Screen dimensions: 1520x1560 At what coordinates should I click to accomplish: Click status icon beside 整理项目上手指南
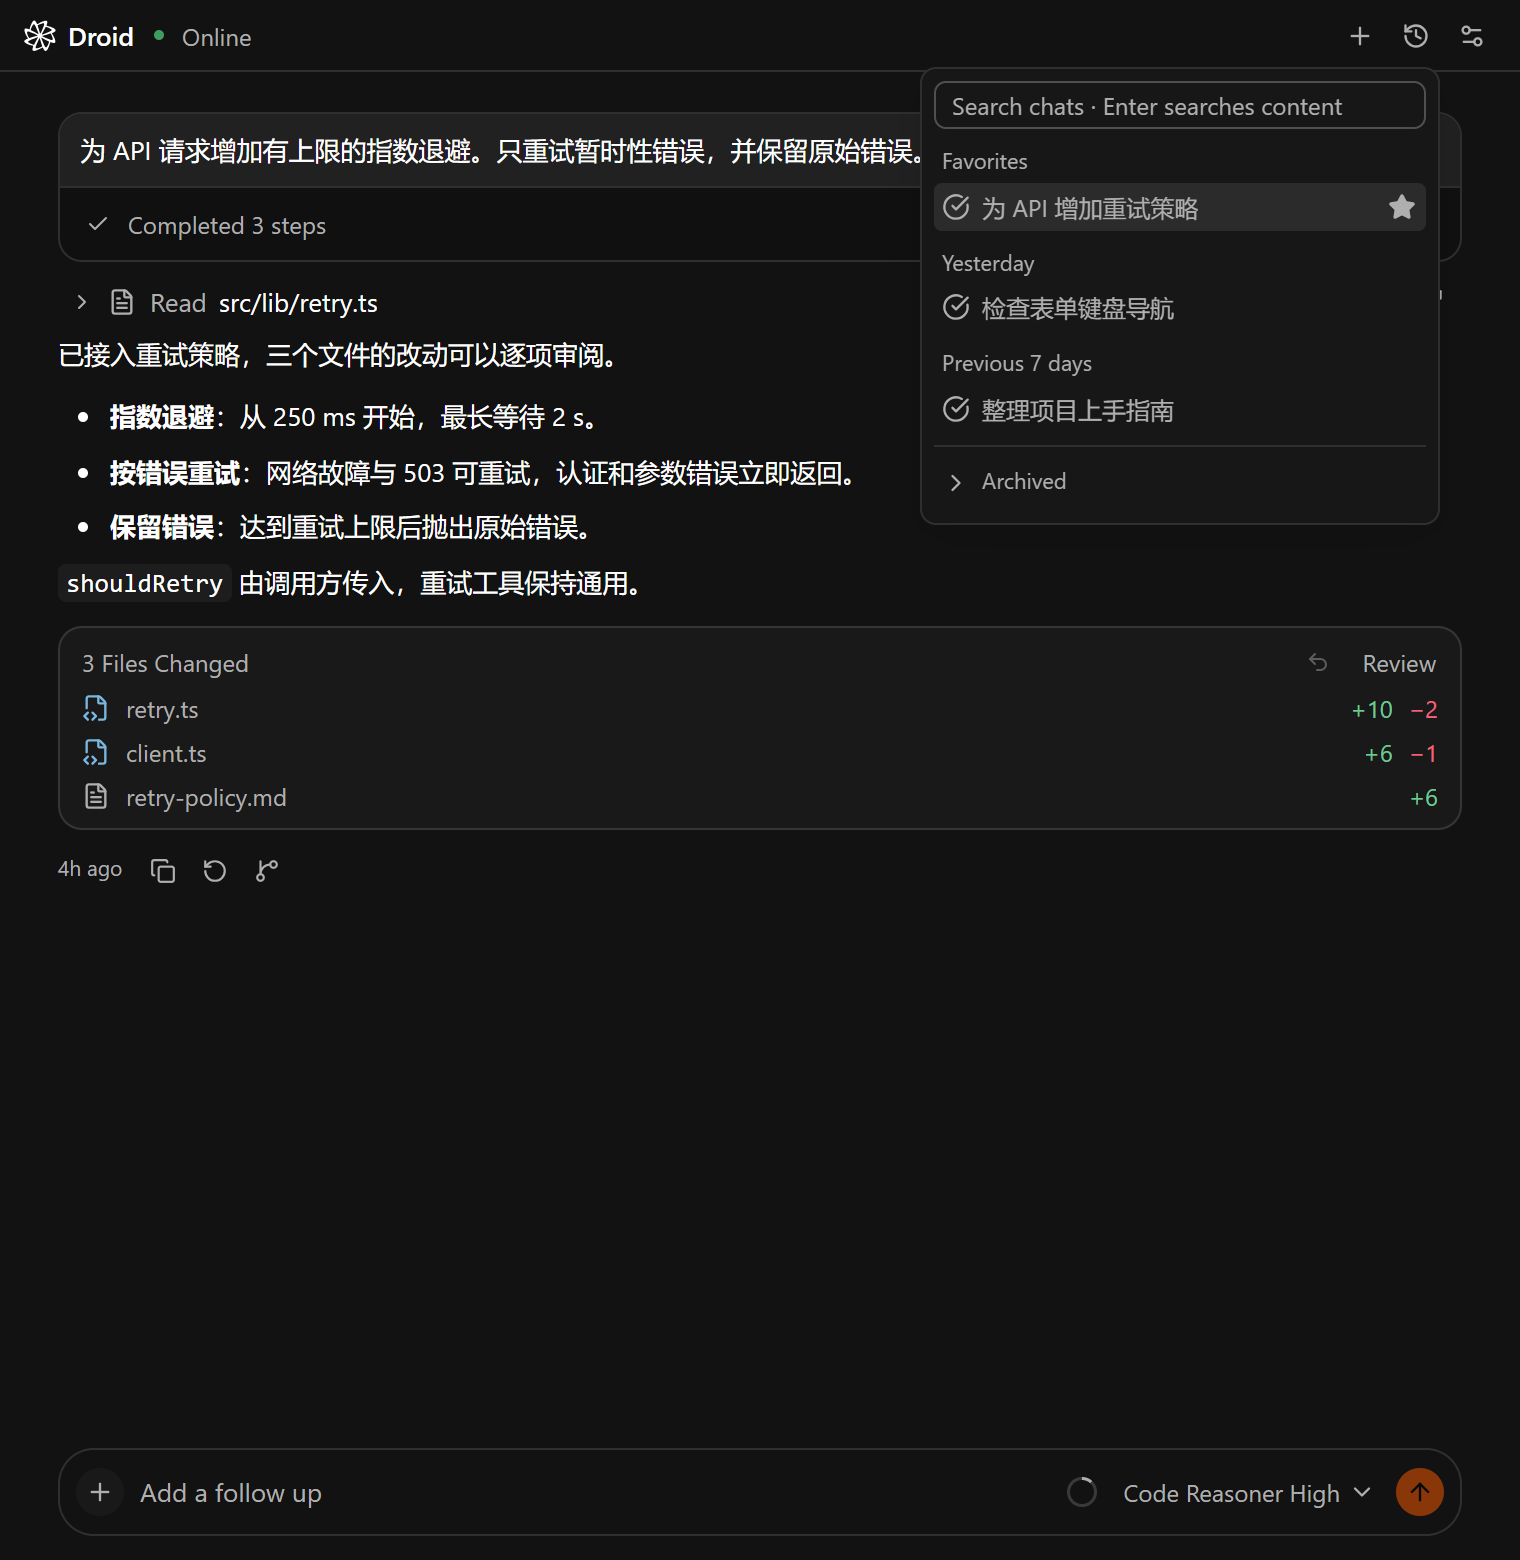956,409
